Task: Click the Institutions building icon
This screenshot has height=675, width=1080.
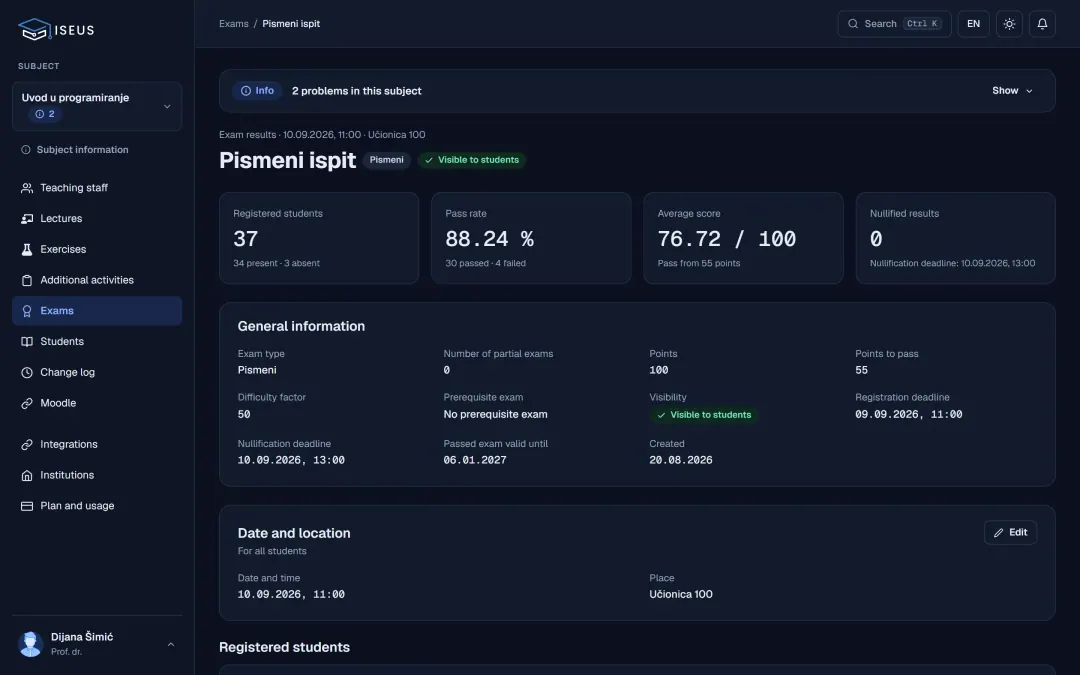Action: tap(27, 475)
